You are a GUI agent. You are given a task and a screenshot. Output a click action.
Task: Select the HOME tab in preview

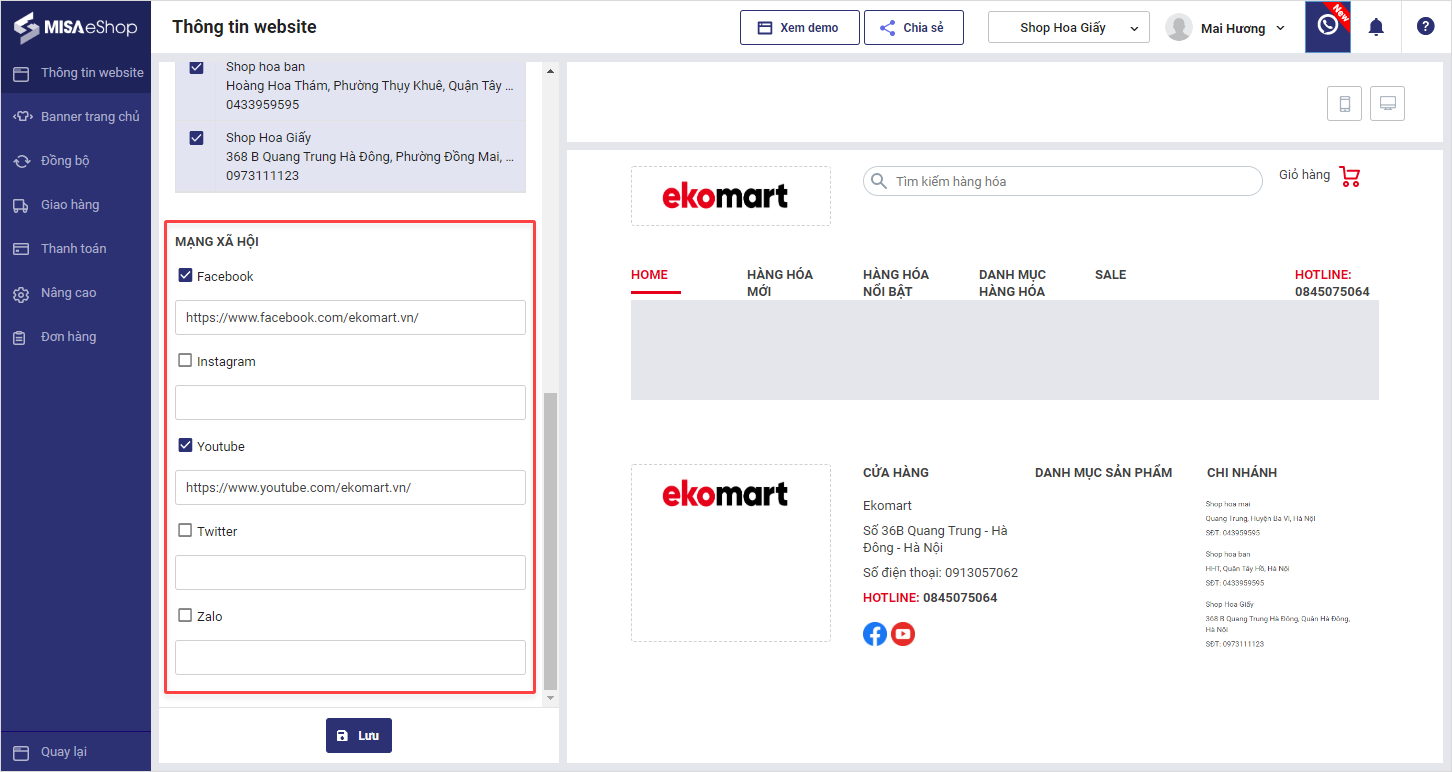(x=650, y=275)
